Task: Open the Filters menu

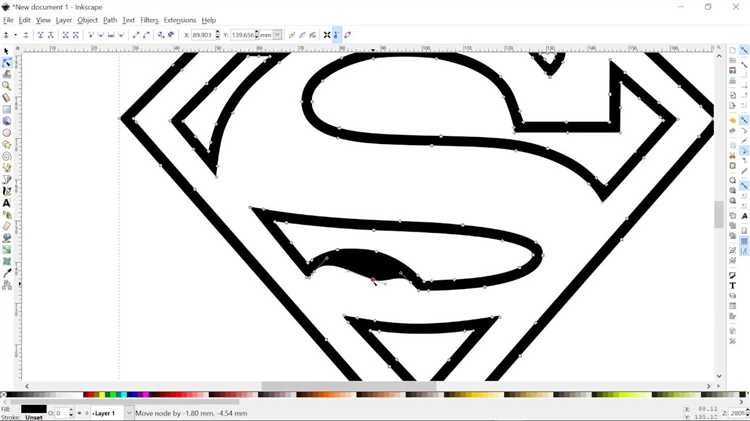Action: click(149, 20)
